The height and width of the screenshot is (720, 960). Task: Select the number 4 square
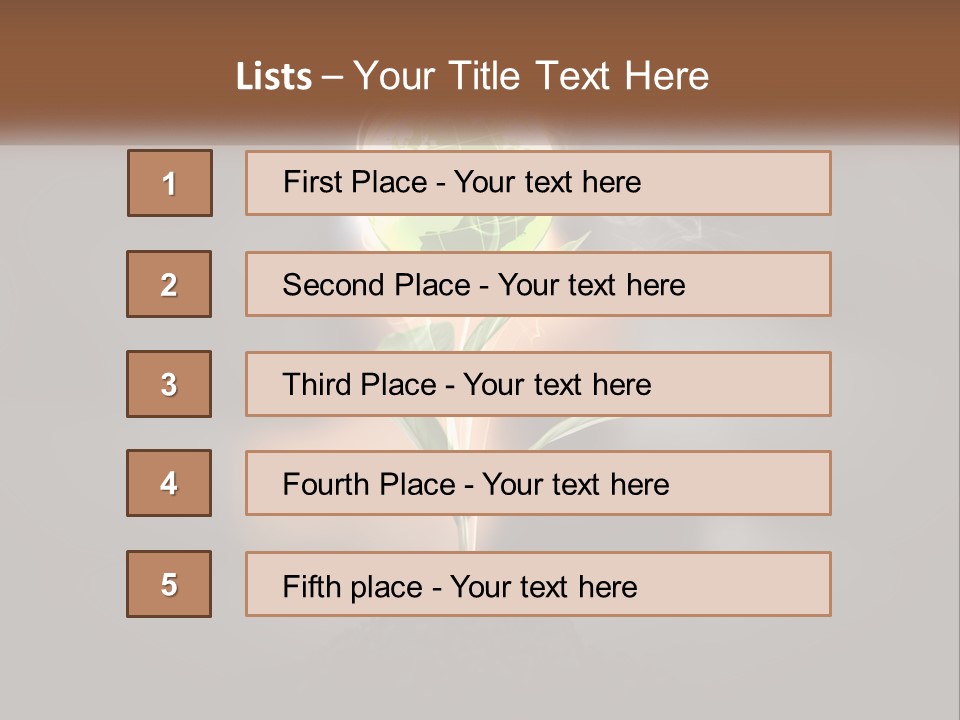169,483
